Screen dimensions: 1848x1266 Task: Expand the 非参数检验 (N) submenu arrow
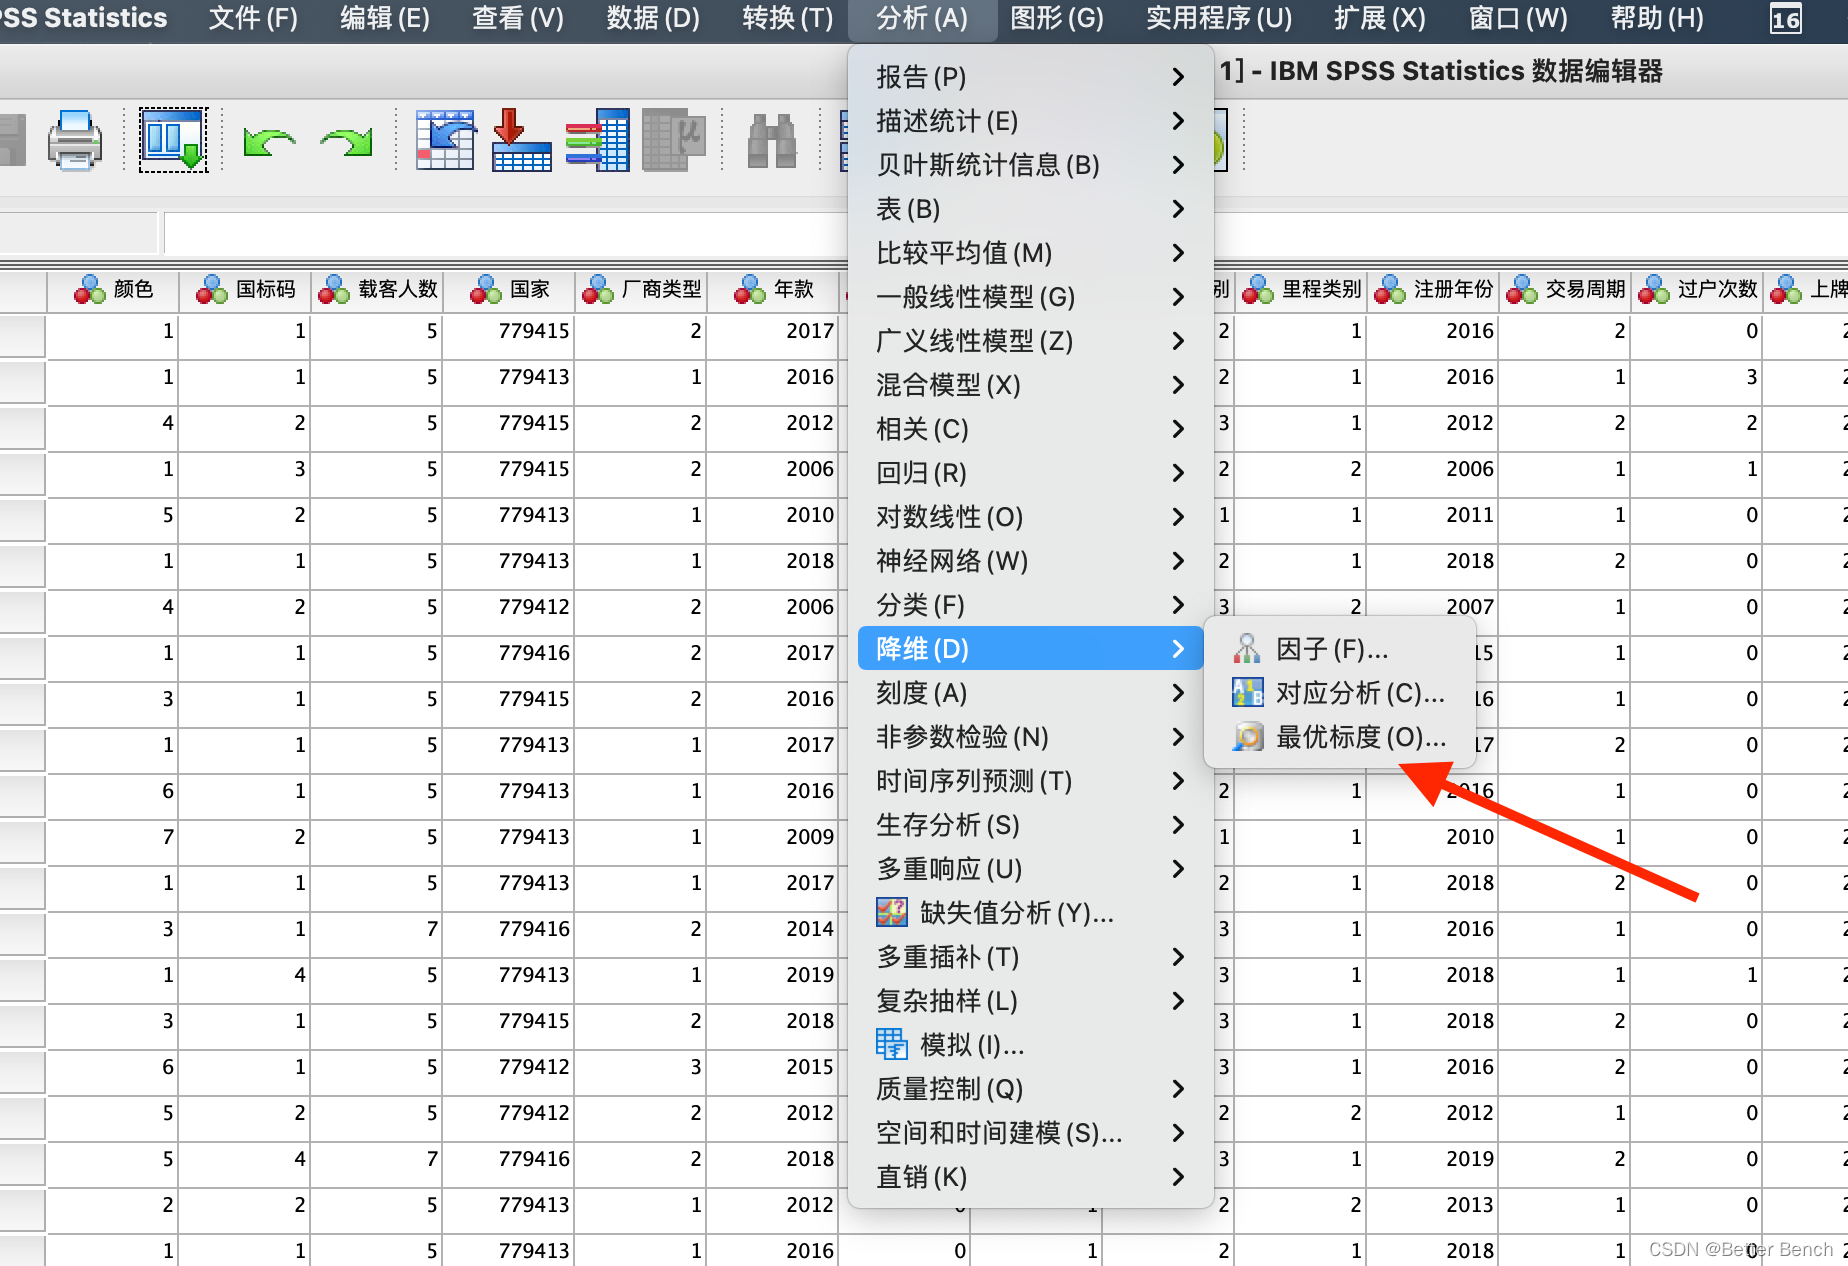tap(1178, 737)
